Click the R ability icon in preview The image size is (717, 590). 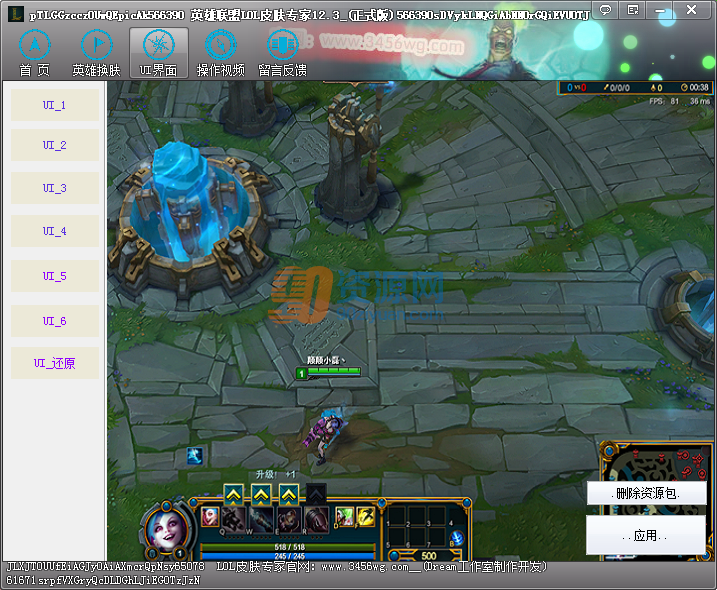click(x=316, y=519)
